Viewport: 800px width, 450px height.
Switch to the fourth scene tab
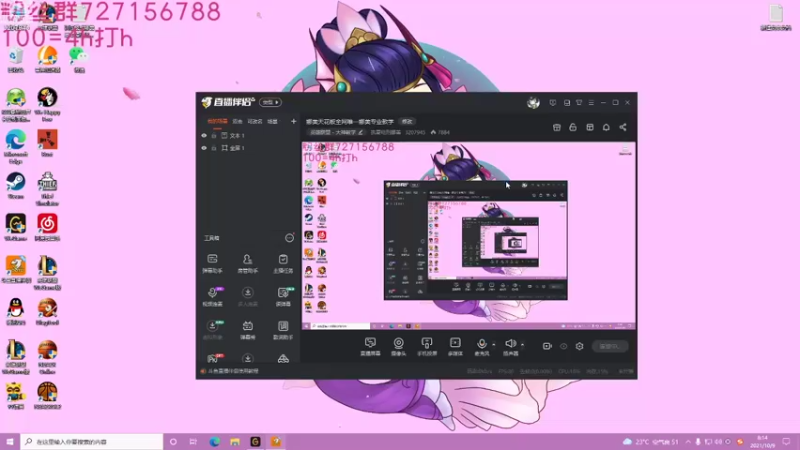click(x=273, y=121)
